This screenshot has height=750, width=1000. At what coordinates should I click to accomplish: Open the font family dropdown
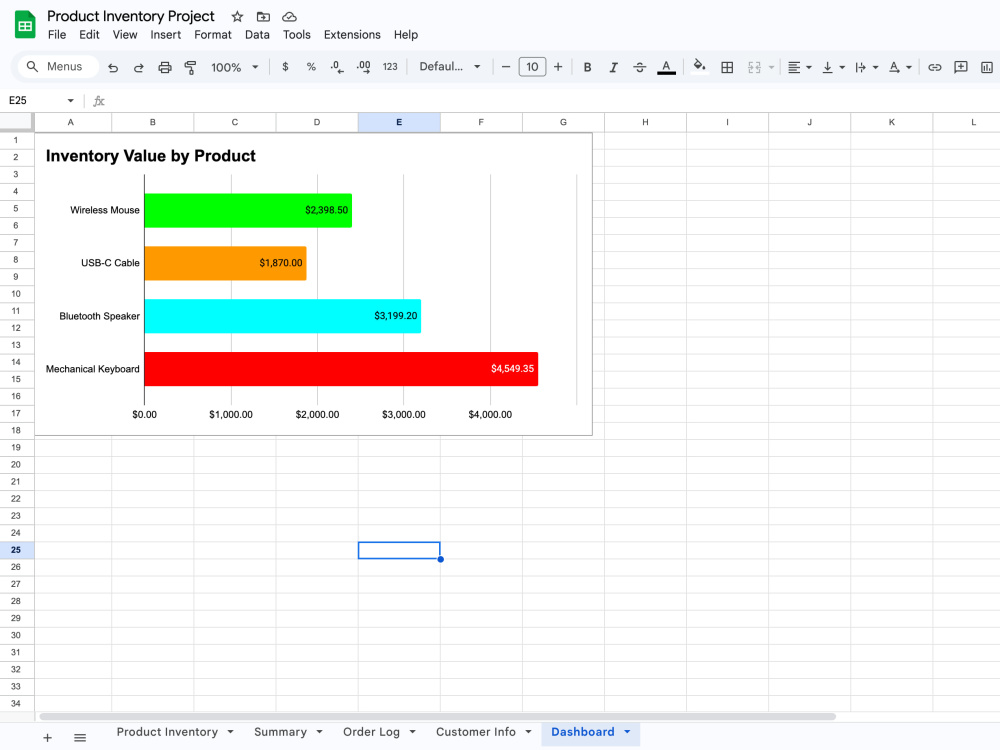point(450,66)
